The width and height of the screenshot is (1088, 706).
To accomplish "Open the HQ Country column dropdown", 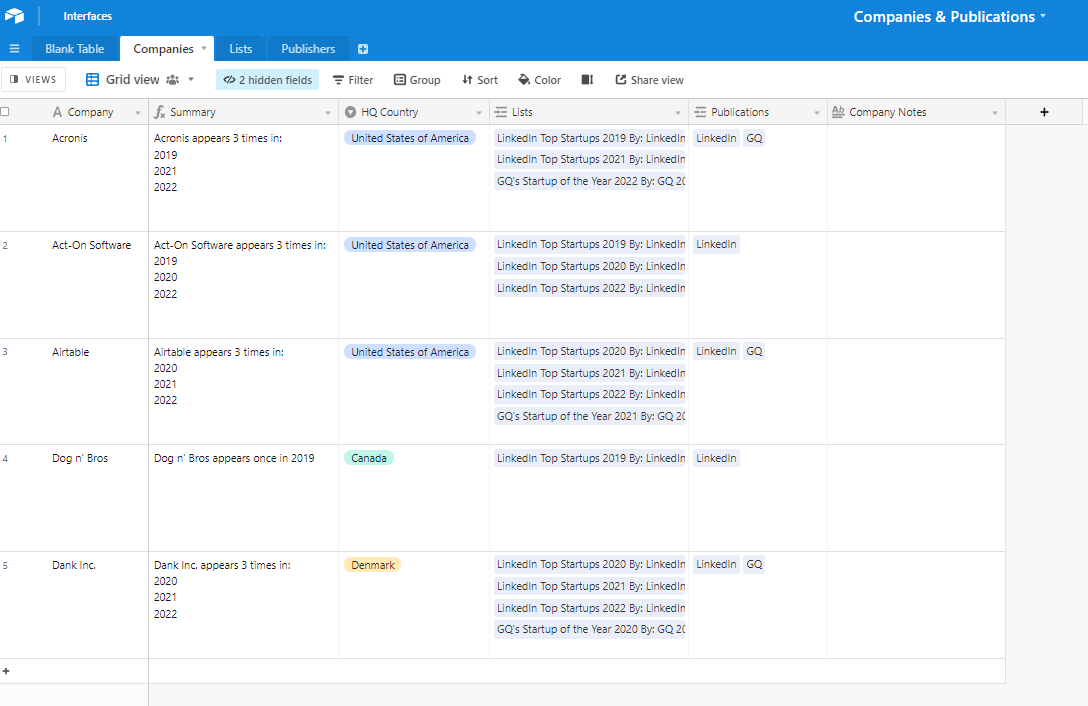I will pos(479,112).
